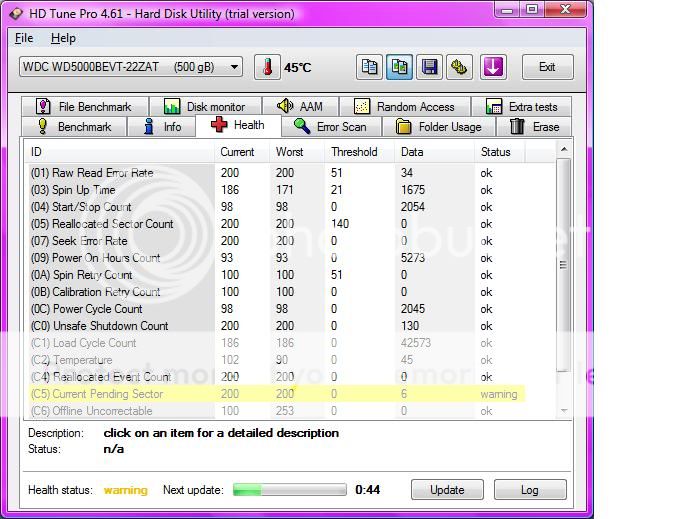
Task: Open the drive selection dropdown
Action: 131,67
